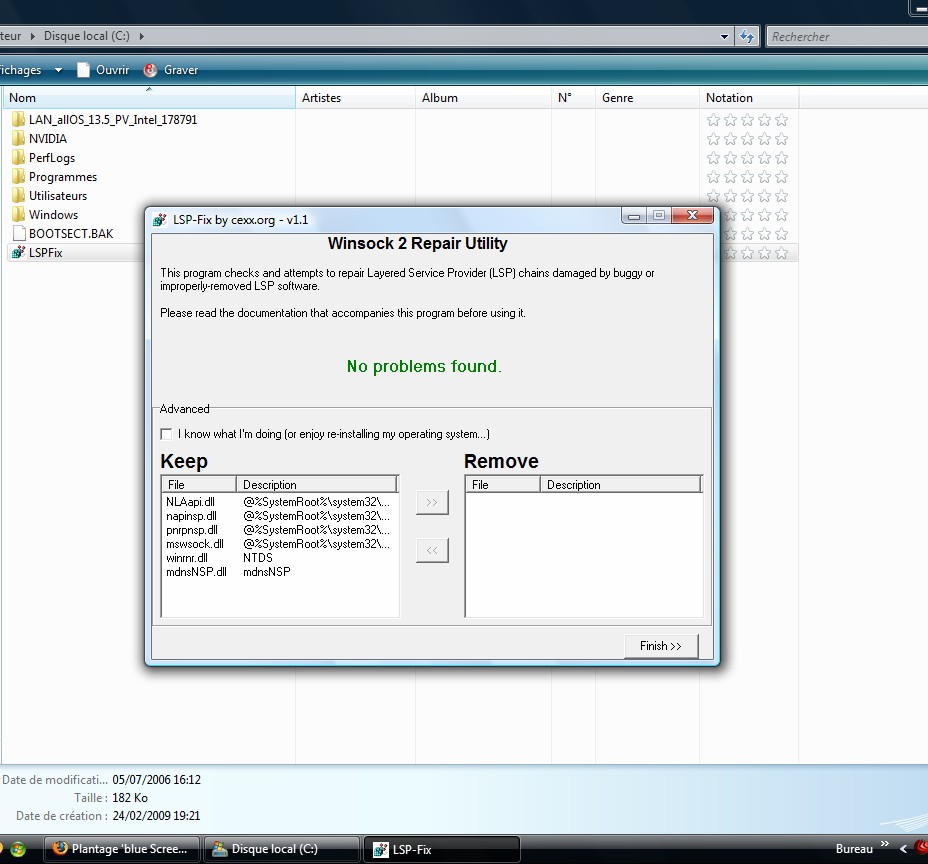The width and height of the screenshot is (928, 864).
Task: Rate LSPFix file with fifth star
Action: point(781,253)
